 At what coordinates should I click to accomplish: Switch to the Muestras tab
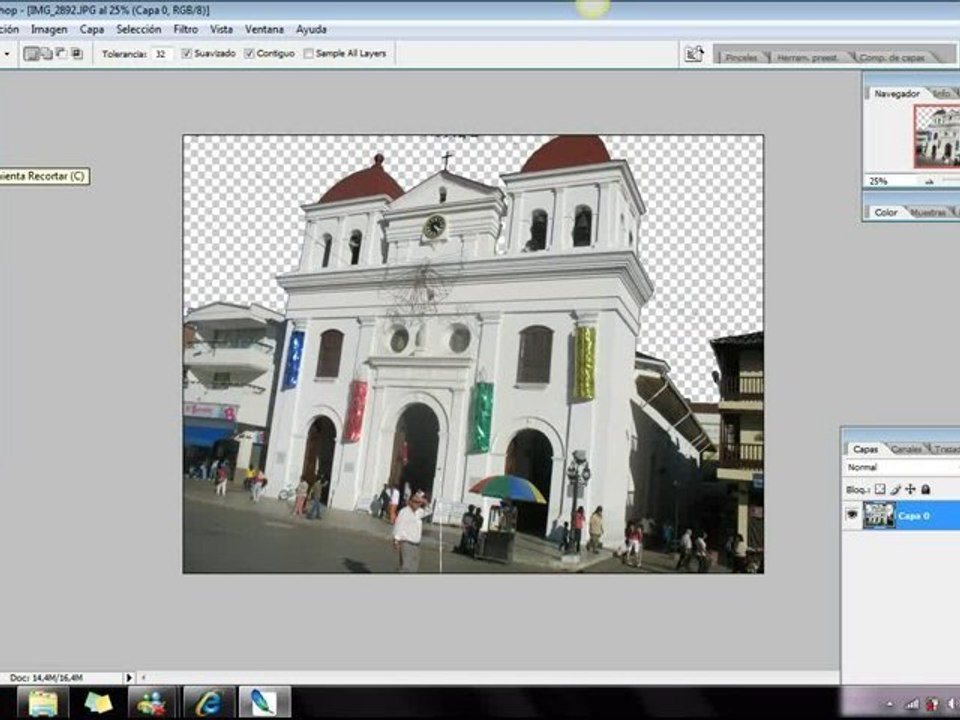pos(928,212)
